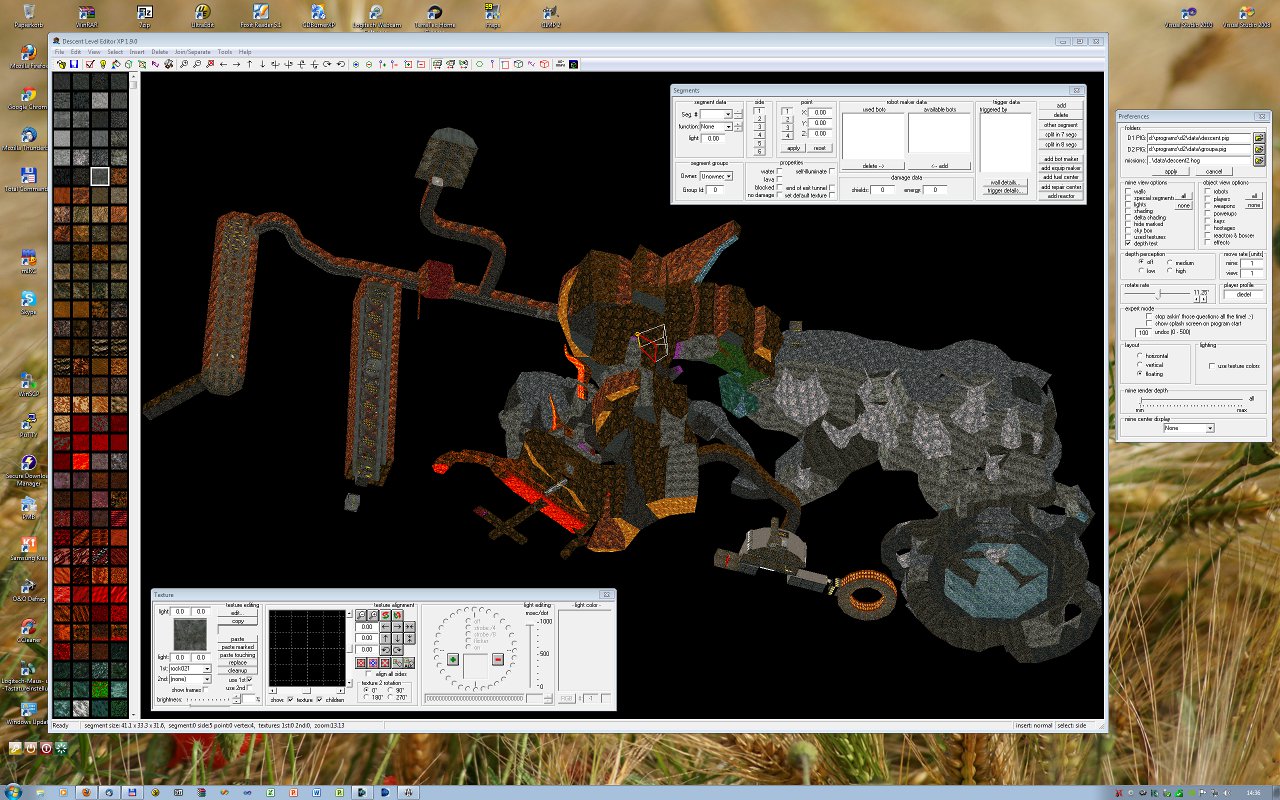Click the Open file toolbar icon

[x=61, y=64]
